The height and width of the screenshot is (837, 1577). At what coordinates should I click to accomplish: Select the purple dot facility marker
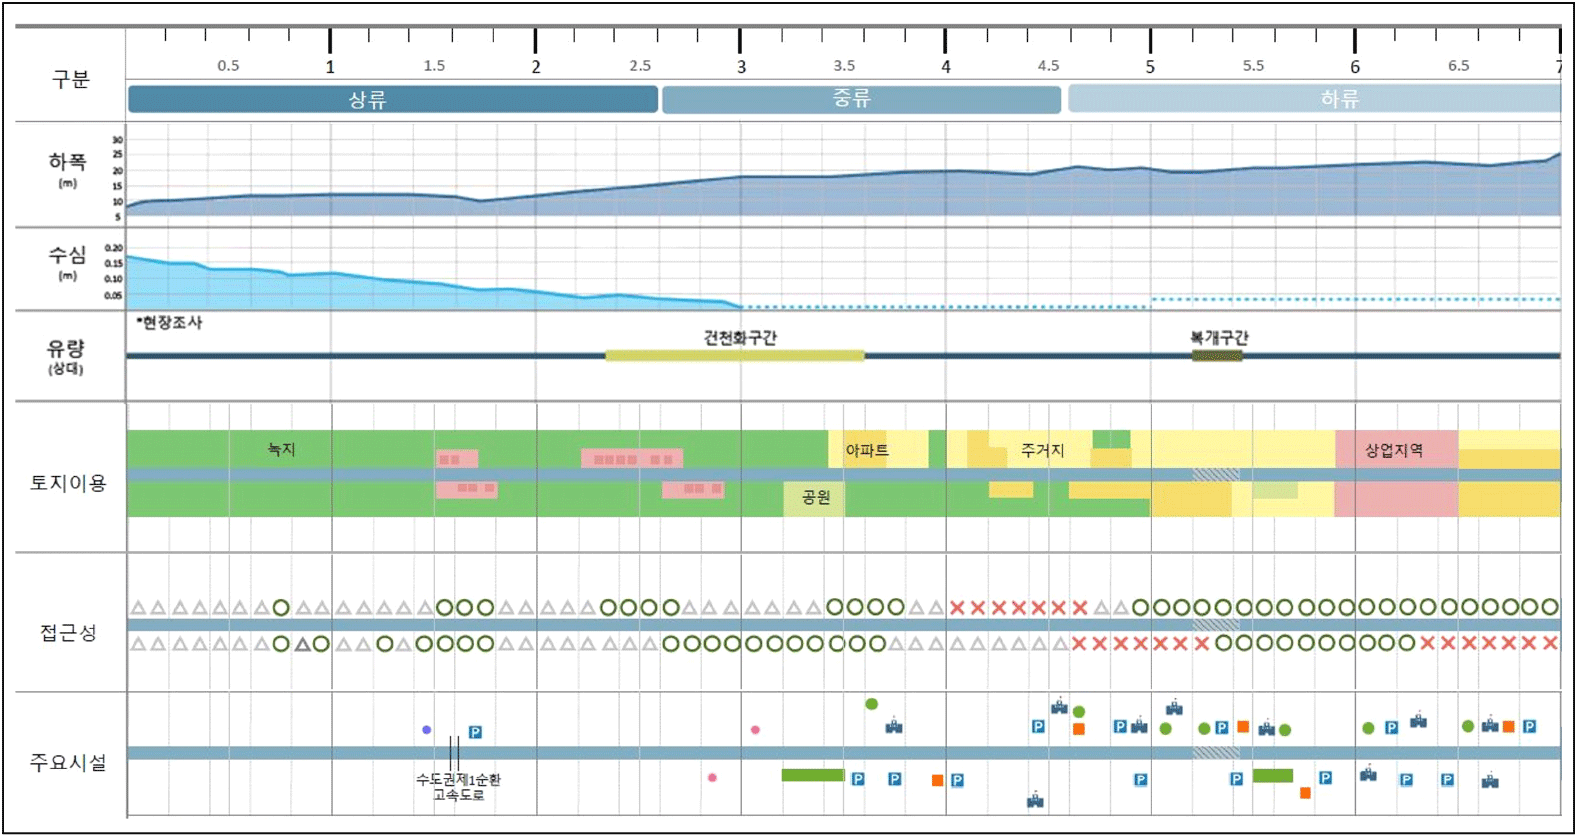tap(427, 730)
